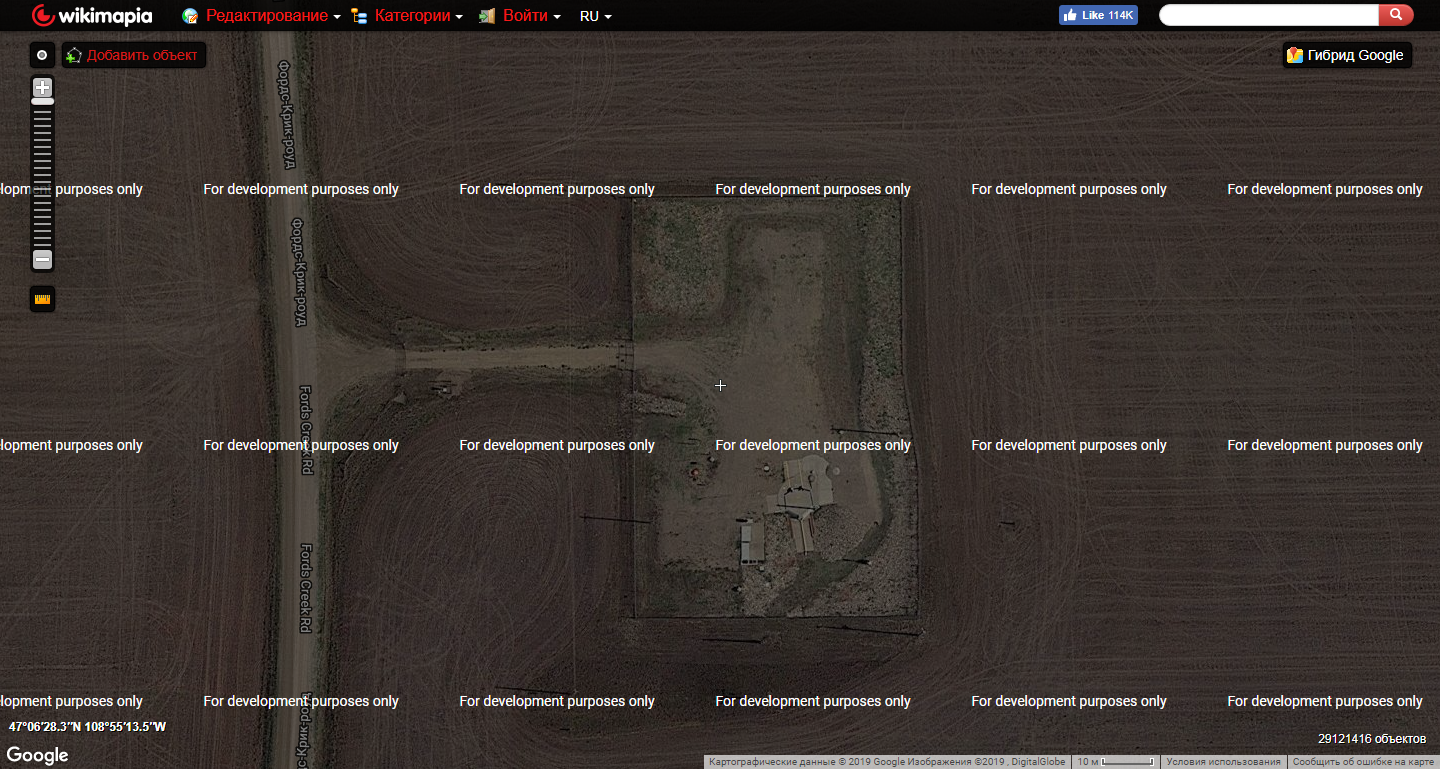The width and height of the screenshot is (1440, 769).
Task: Select the ruler distance measurement tool
Action: coord(42,299)
